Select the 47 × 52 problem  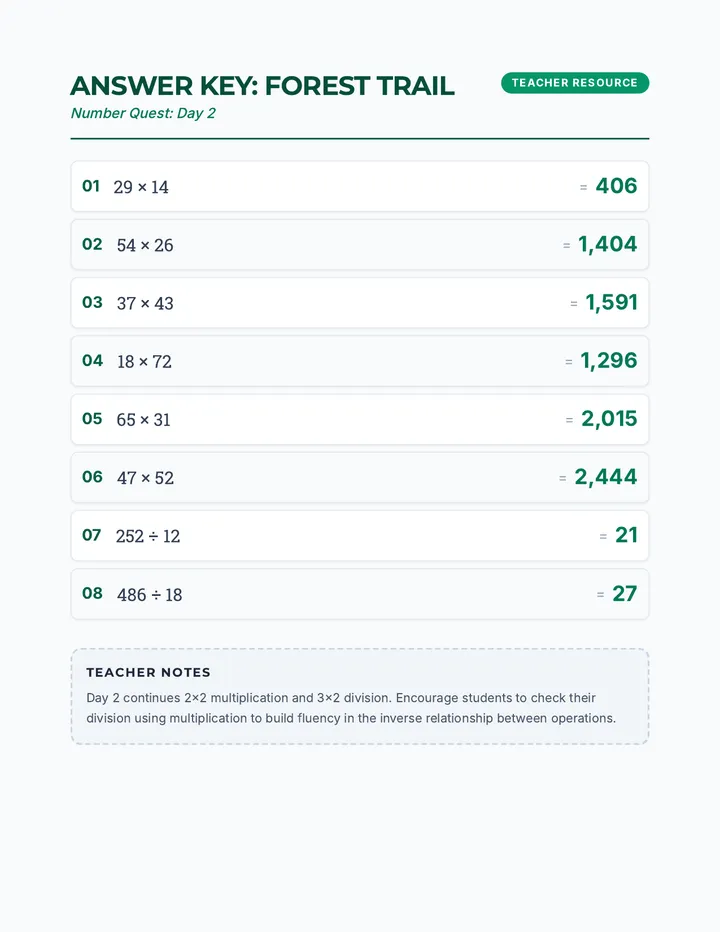click(146, 478)
